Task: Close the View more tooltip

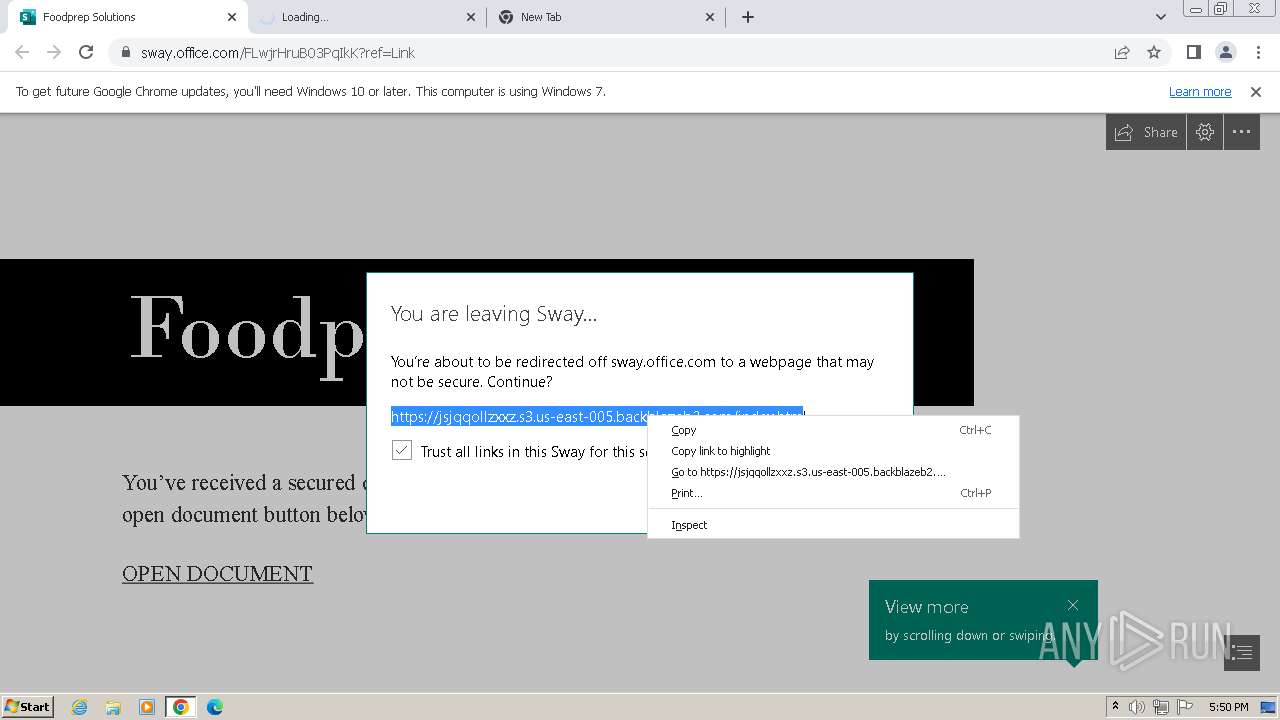Action: tap(1073, 605)
